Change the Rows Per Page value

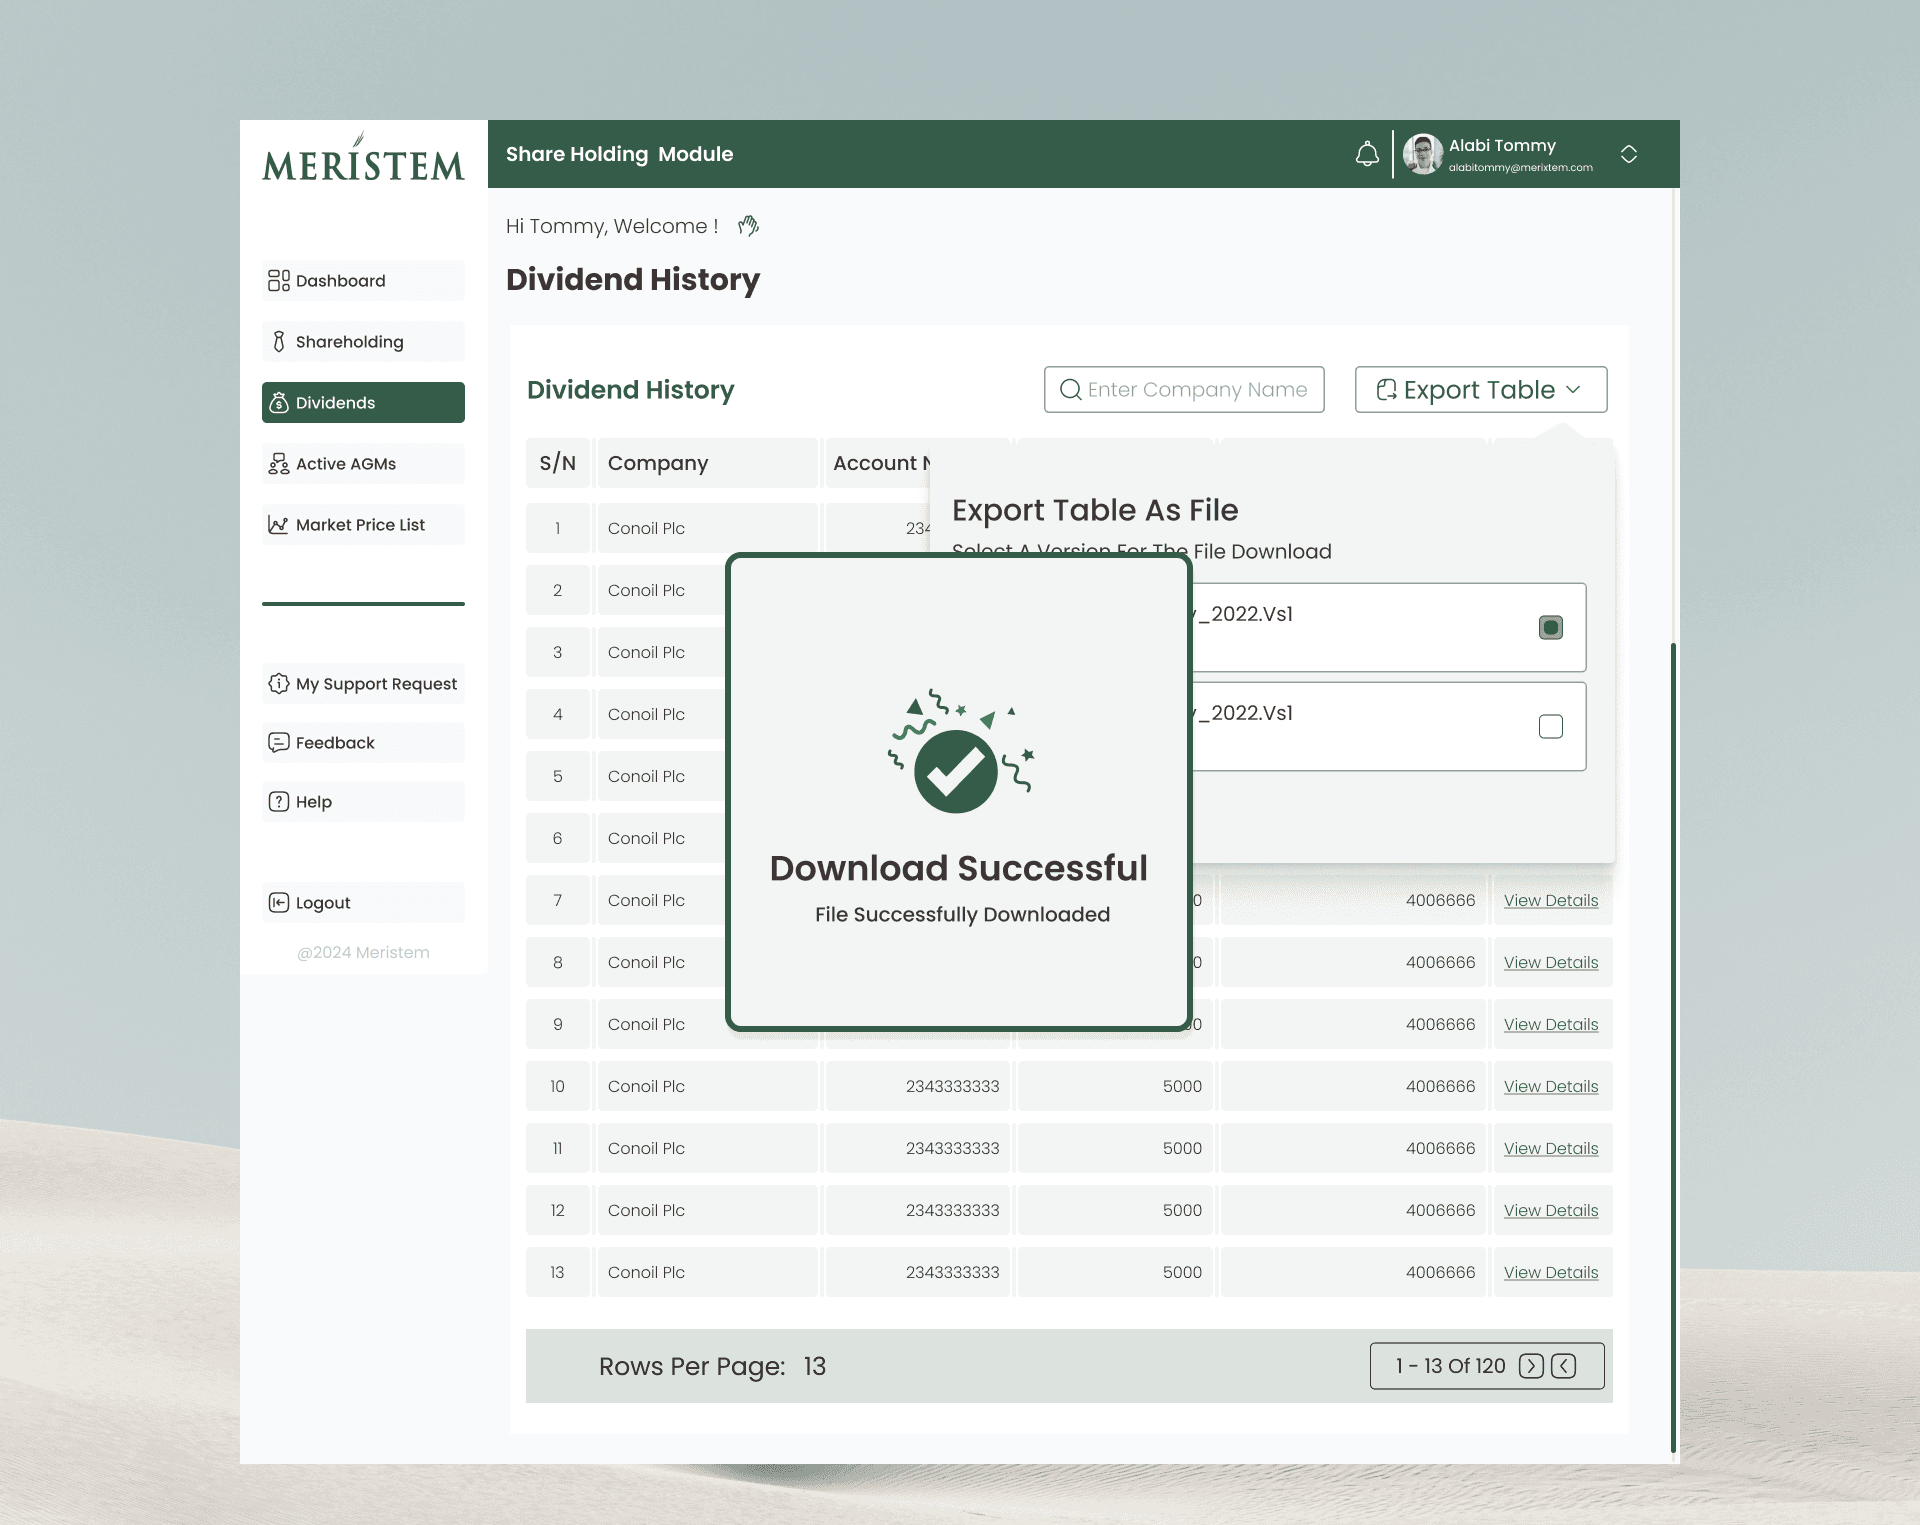pos(815,1367)
